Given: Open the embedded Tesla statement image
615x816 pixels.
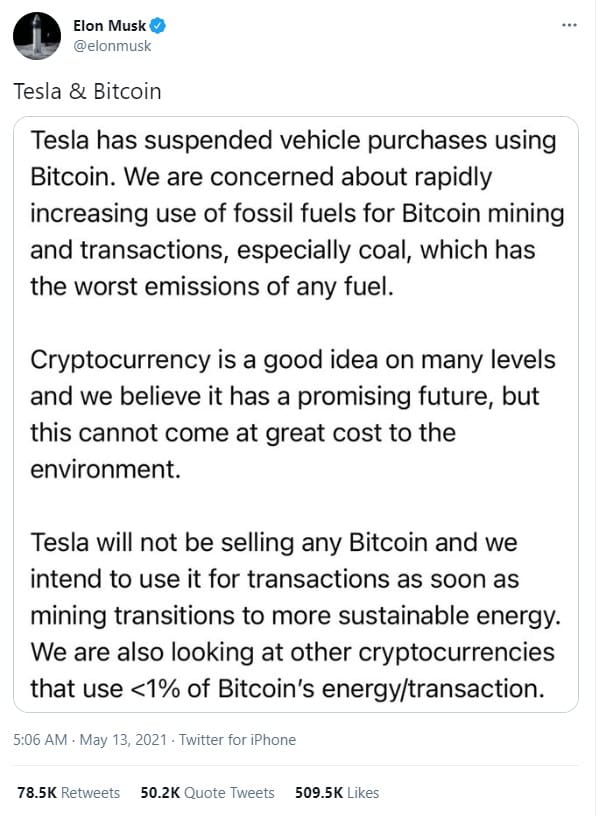Looking at the screenshot, I should point(296,414).
